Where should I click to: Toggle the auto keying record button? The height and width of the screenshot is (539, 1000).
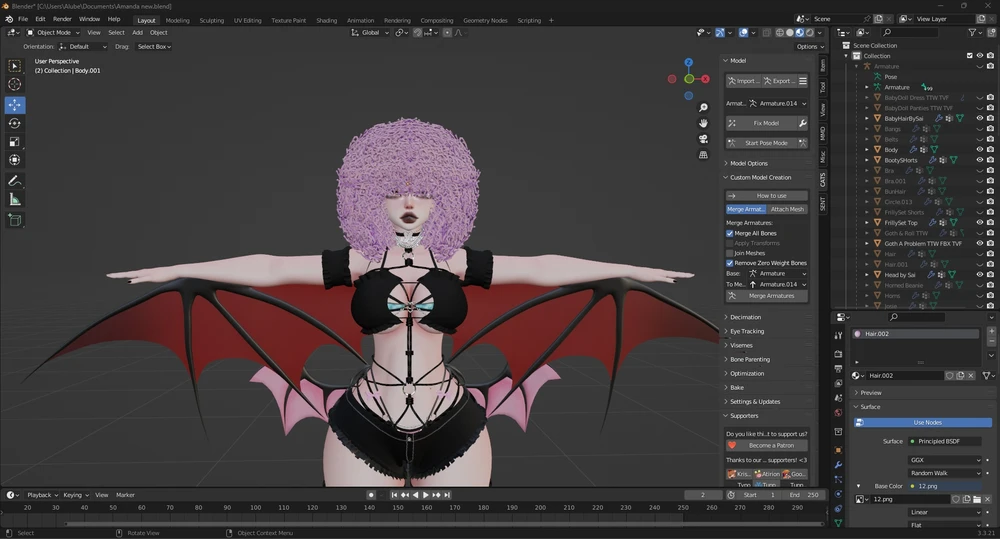(371, 495)
